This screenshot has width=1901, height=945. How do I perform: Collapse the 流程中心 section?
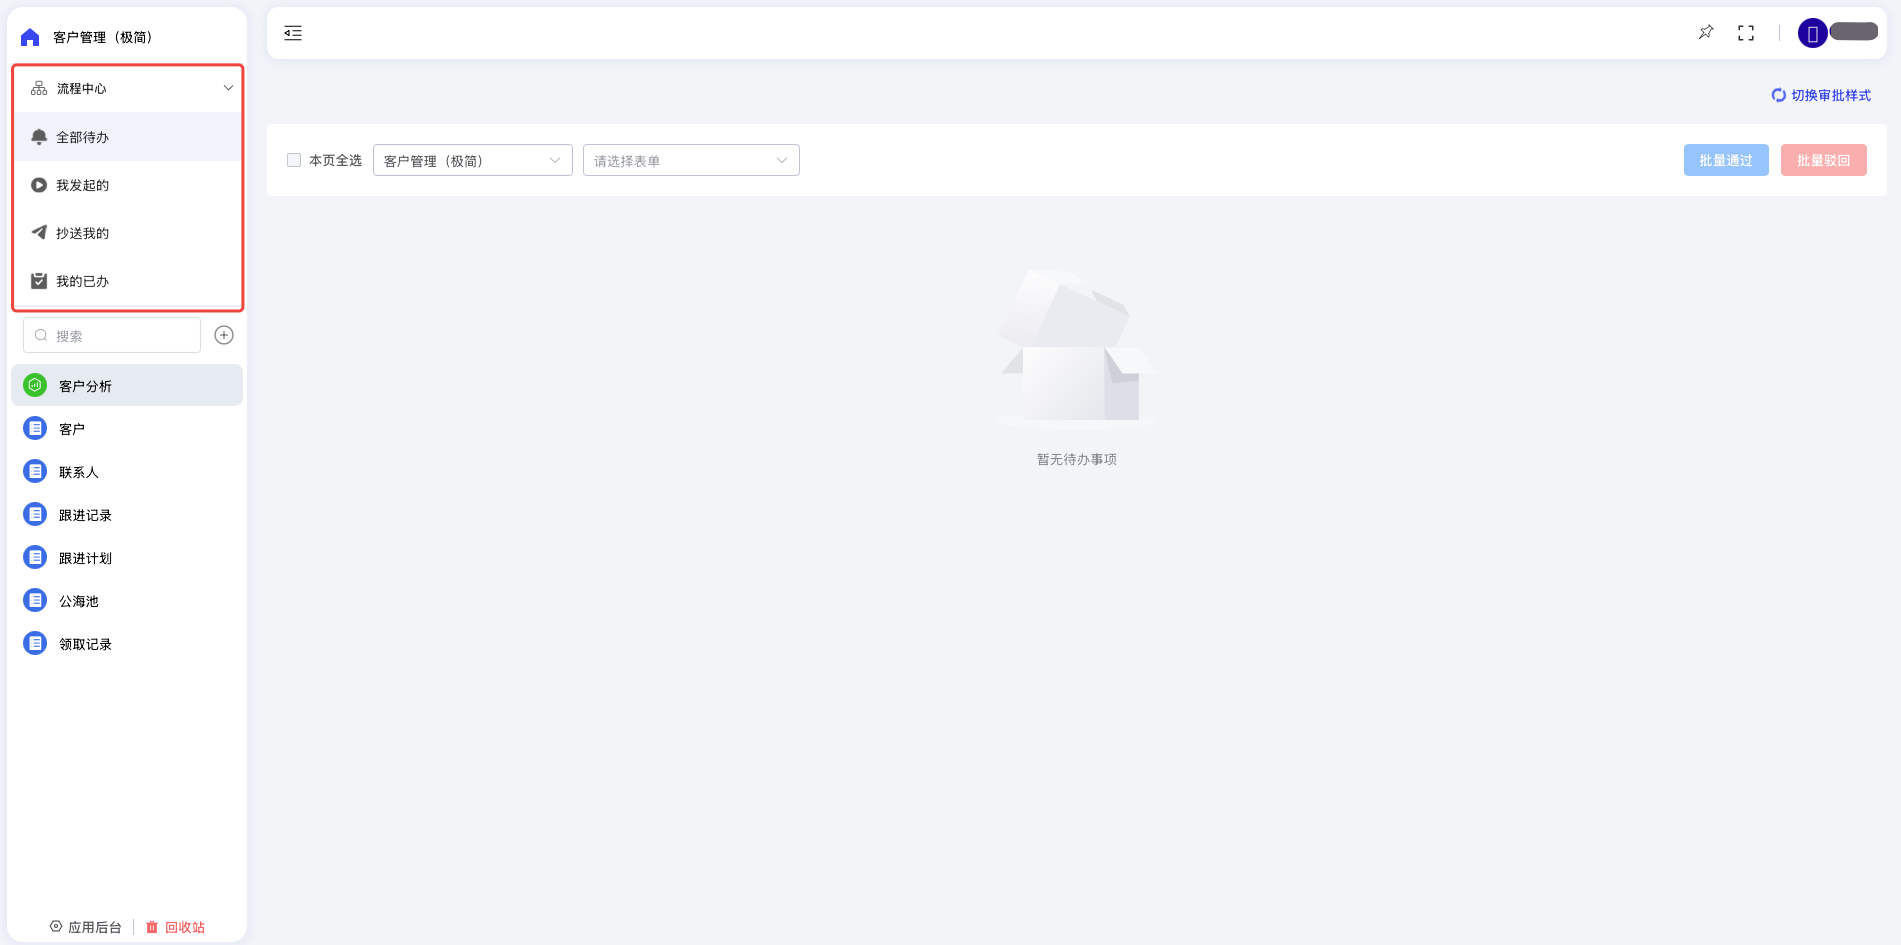coord(228,88)
